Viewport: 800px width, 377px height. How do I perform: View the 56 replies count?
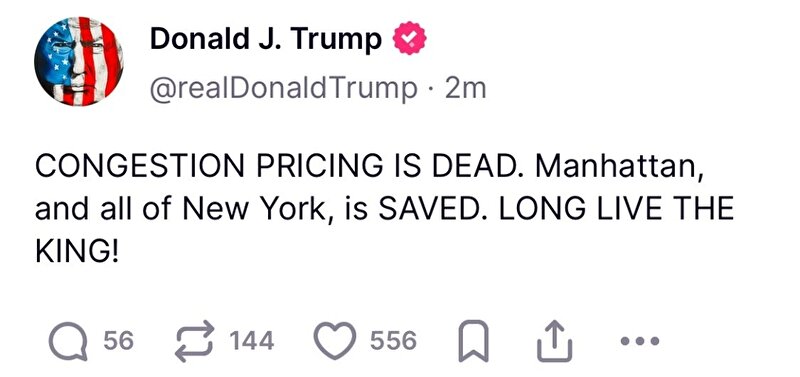tap(119, 340)
